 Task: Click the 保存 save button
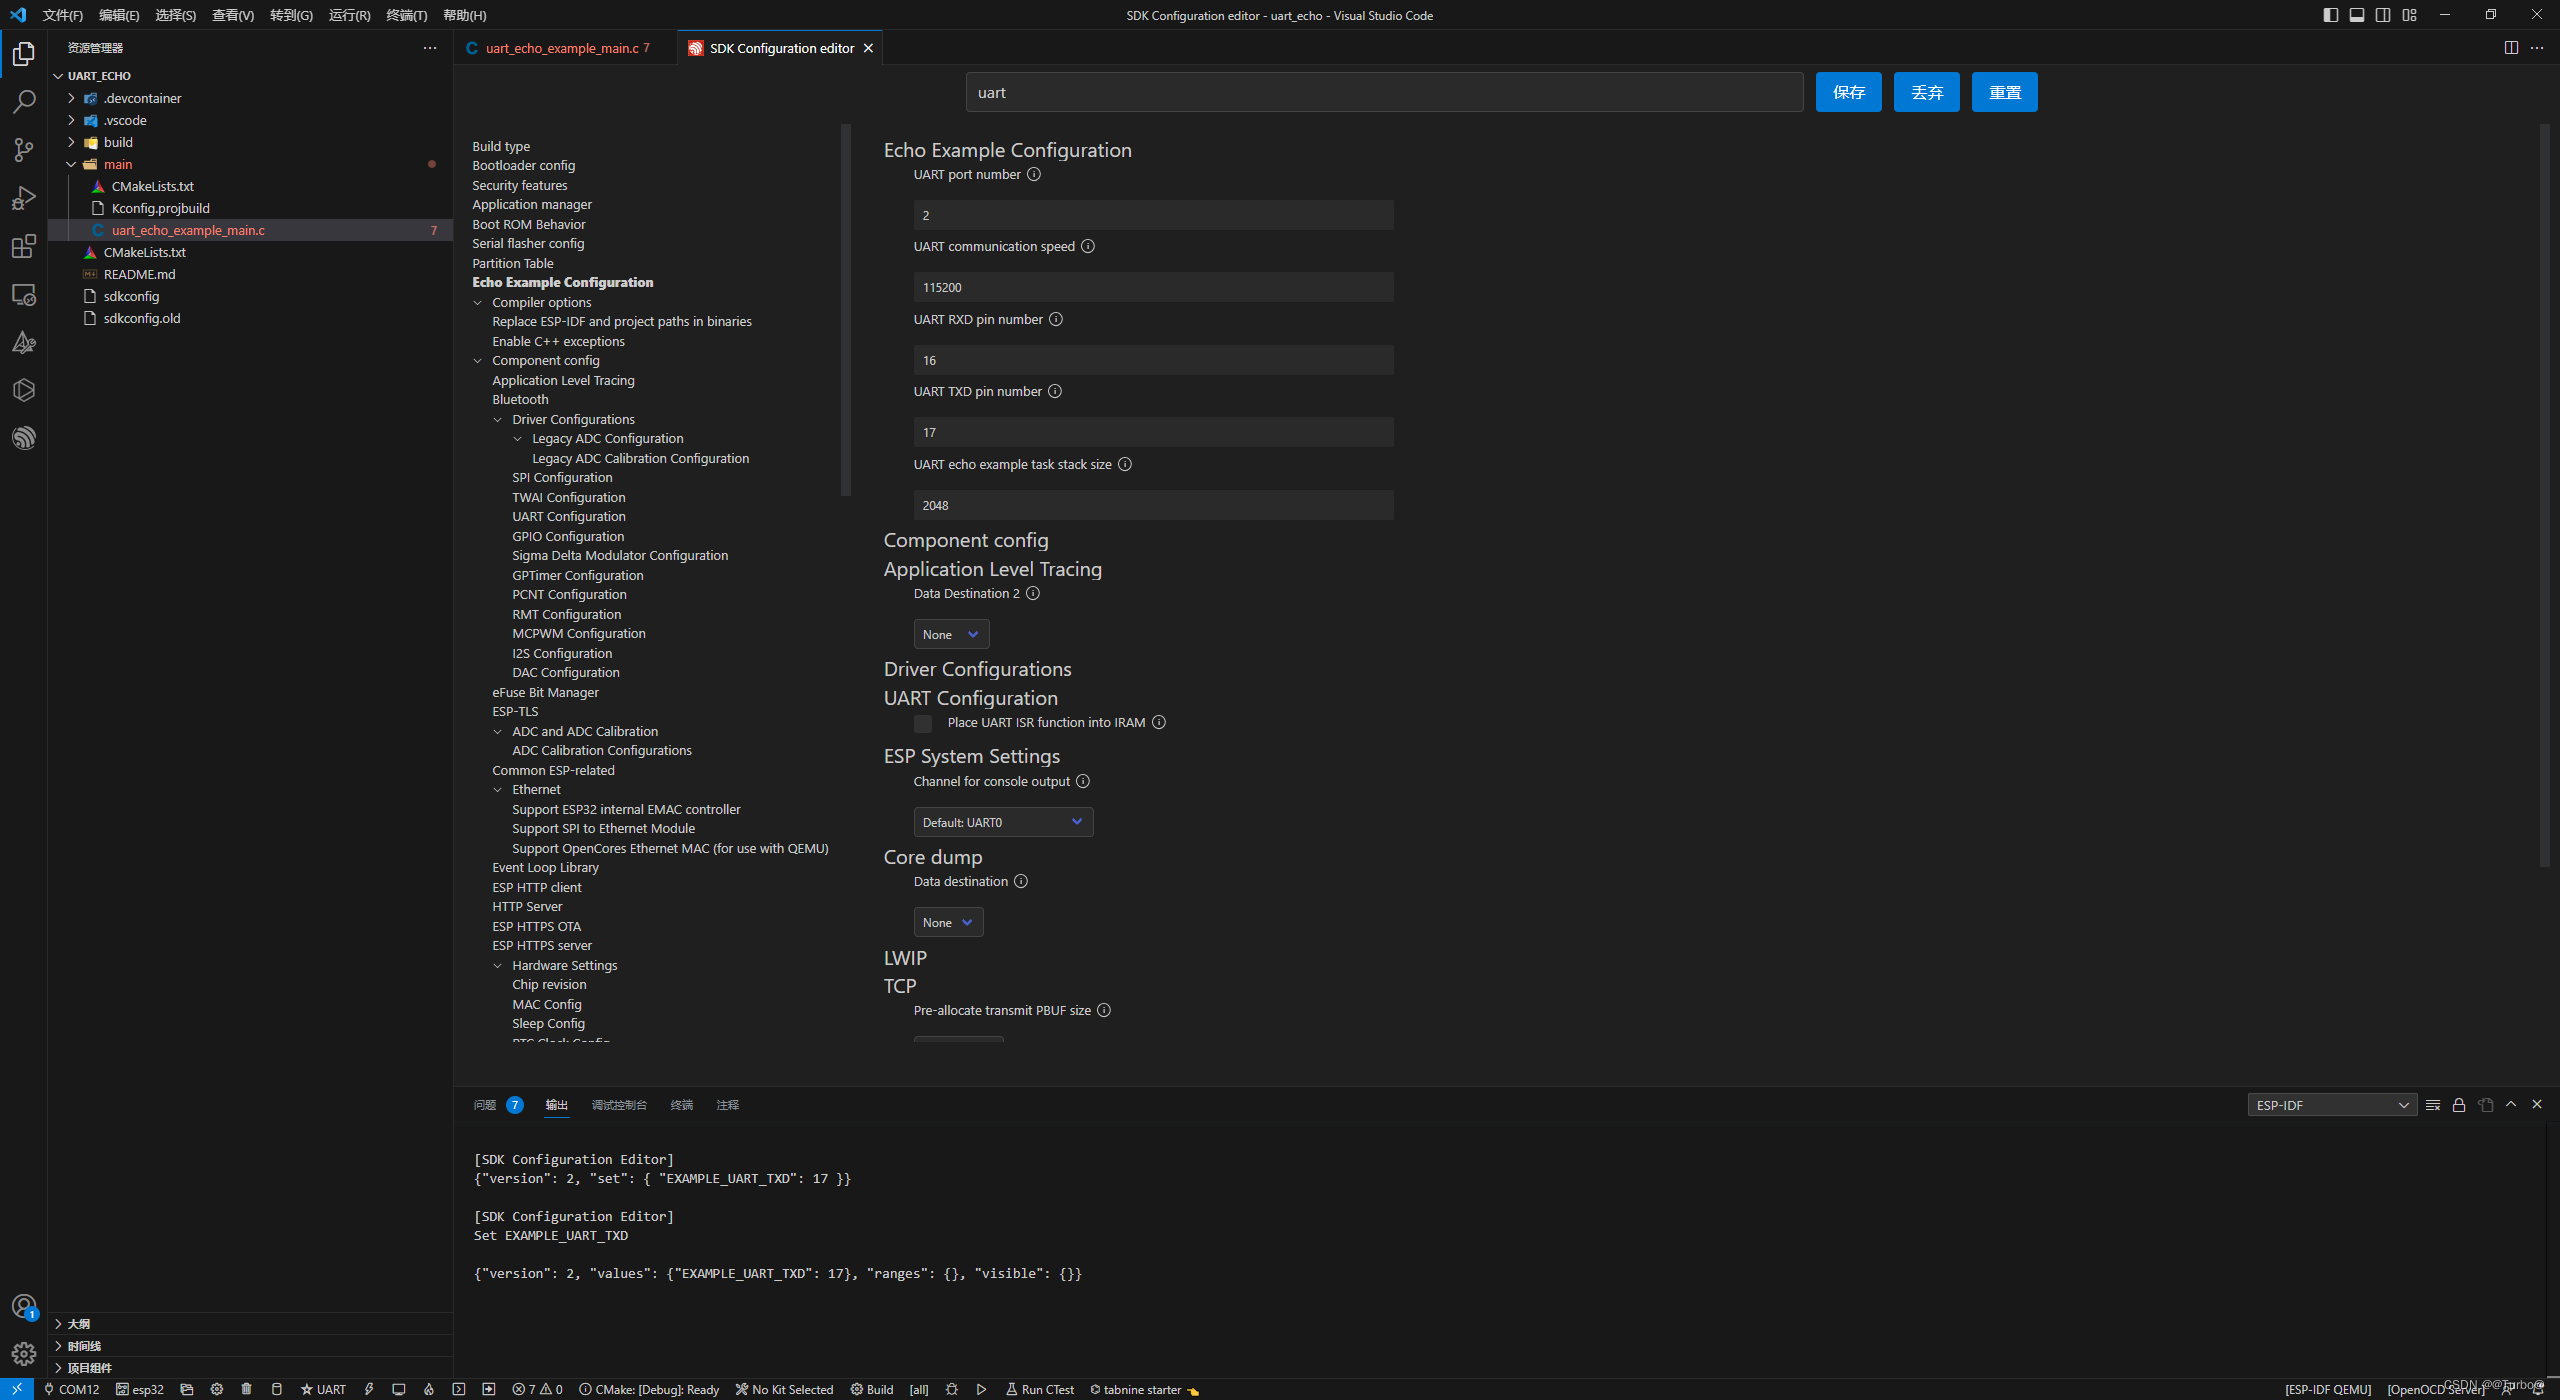[1848, 92]
